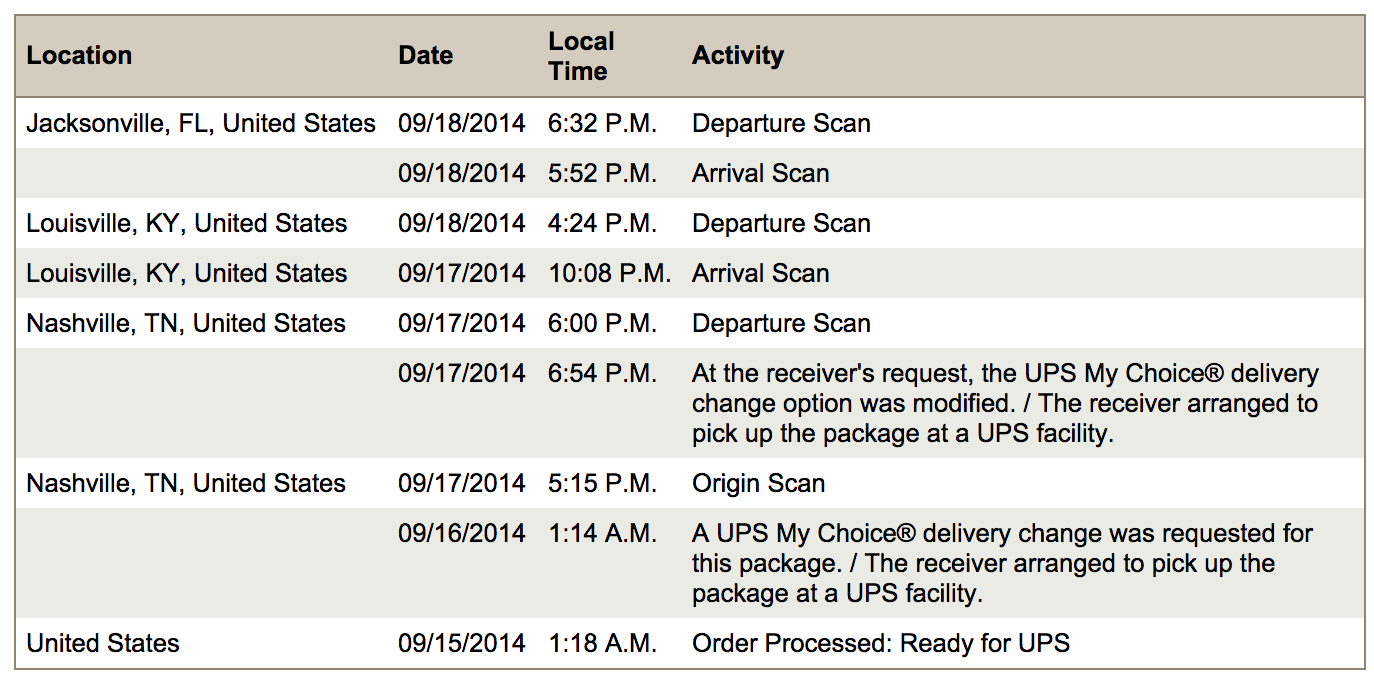Click the Date column header

(425, 56)
